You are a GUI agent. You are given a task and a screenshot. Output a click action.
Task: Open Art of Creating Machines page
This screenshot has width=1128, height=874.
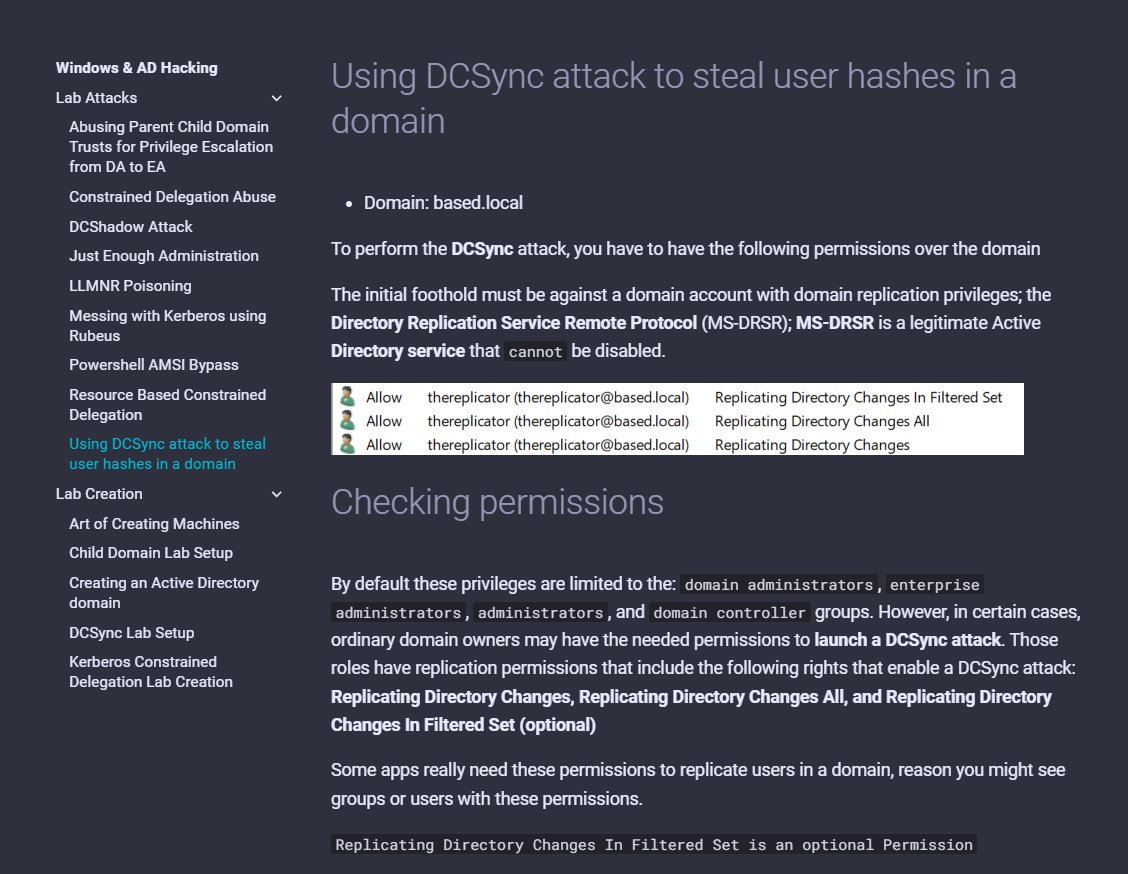click(154, 524)
